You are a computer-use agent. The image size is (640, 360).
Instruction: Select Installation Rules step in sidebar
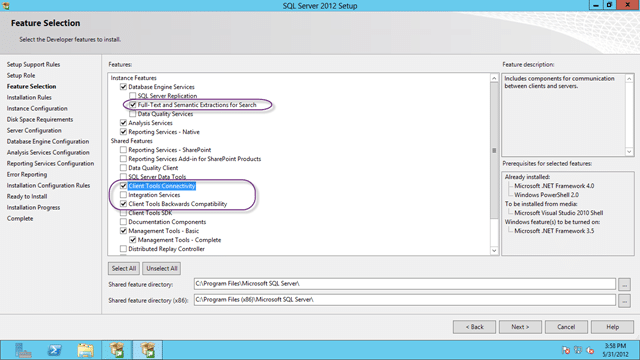tap(29, 98)
